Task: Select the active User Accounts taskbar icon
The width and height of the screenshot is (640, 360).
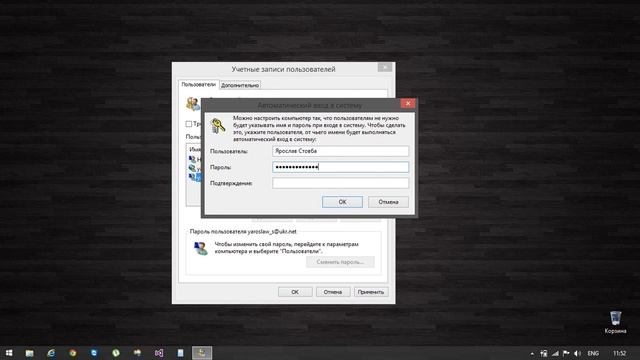Action: (x=202, y=353)
